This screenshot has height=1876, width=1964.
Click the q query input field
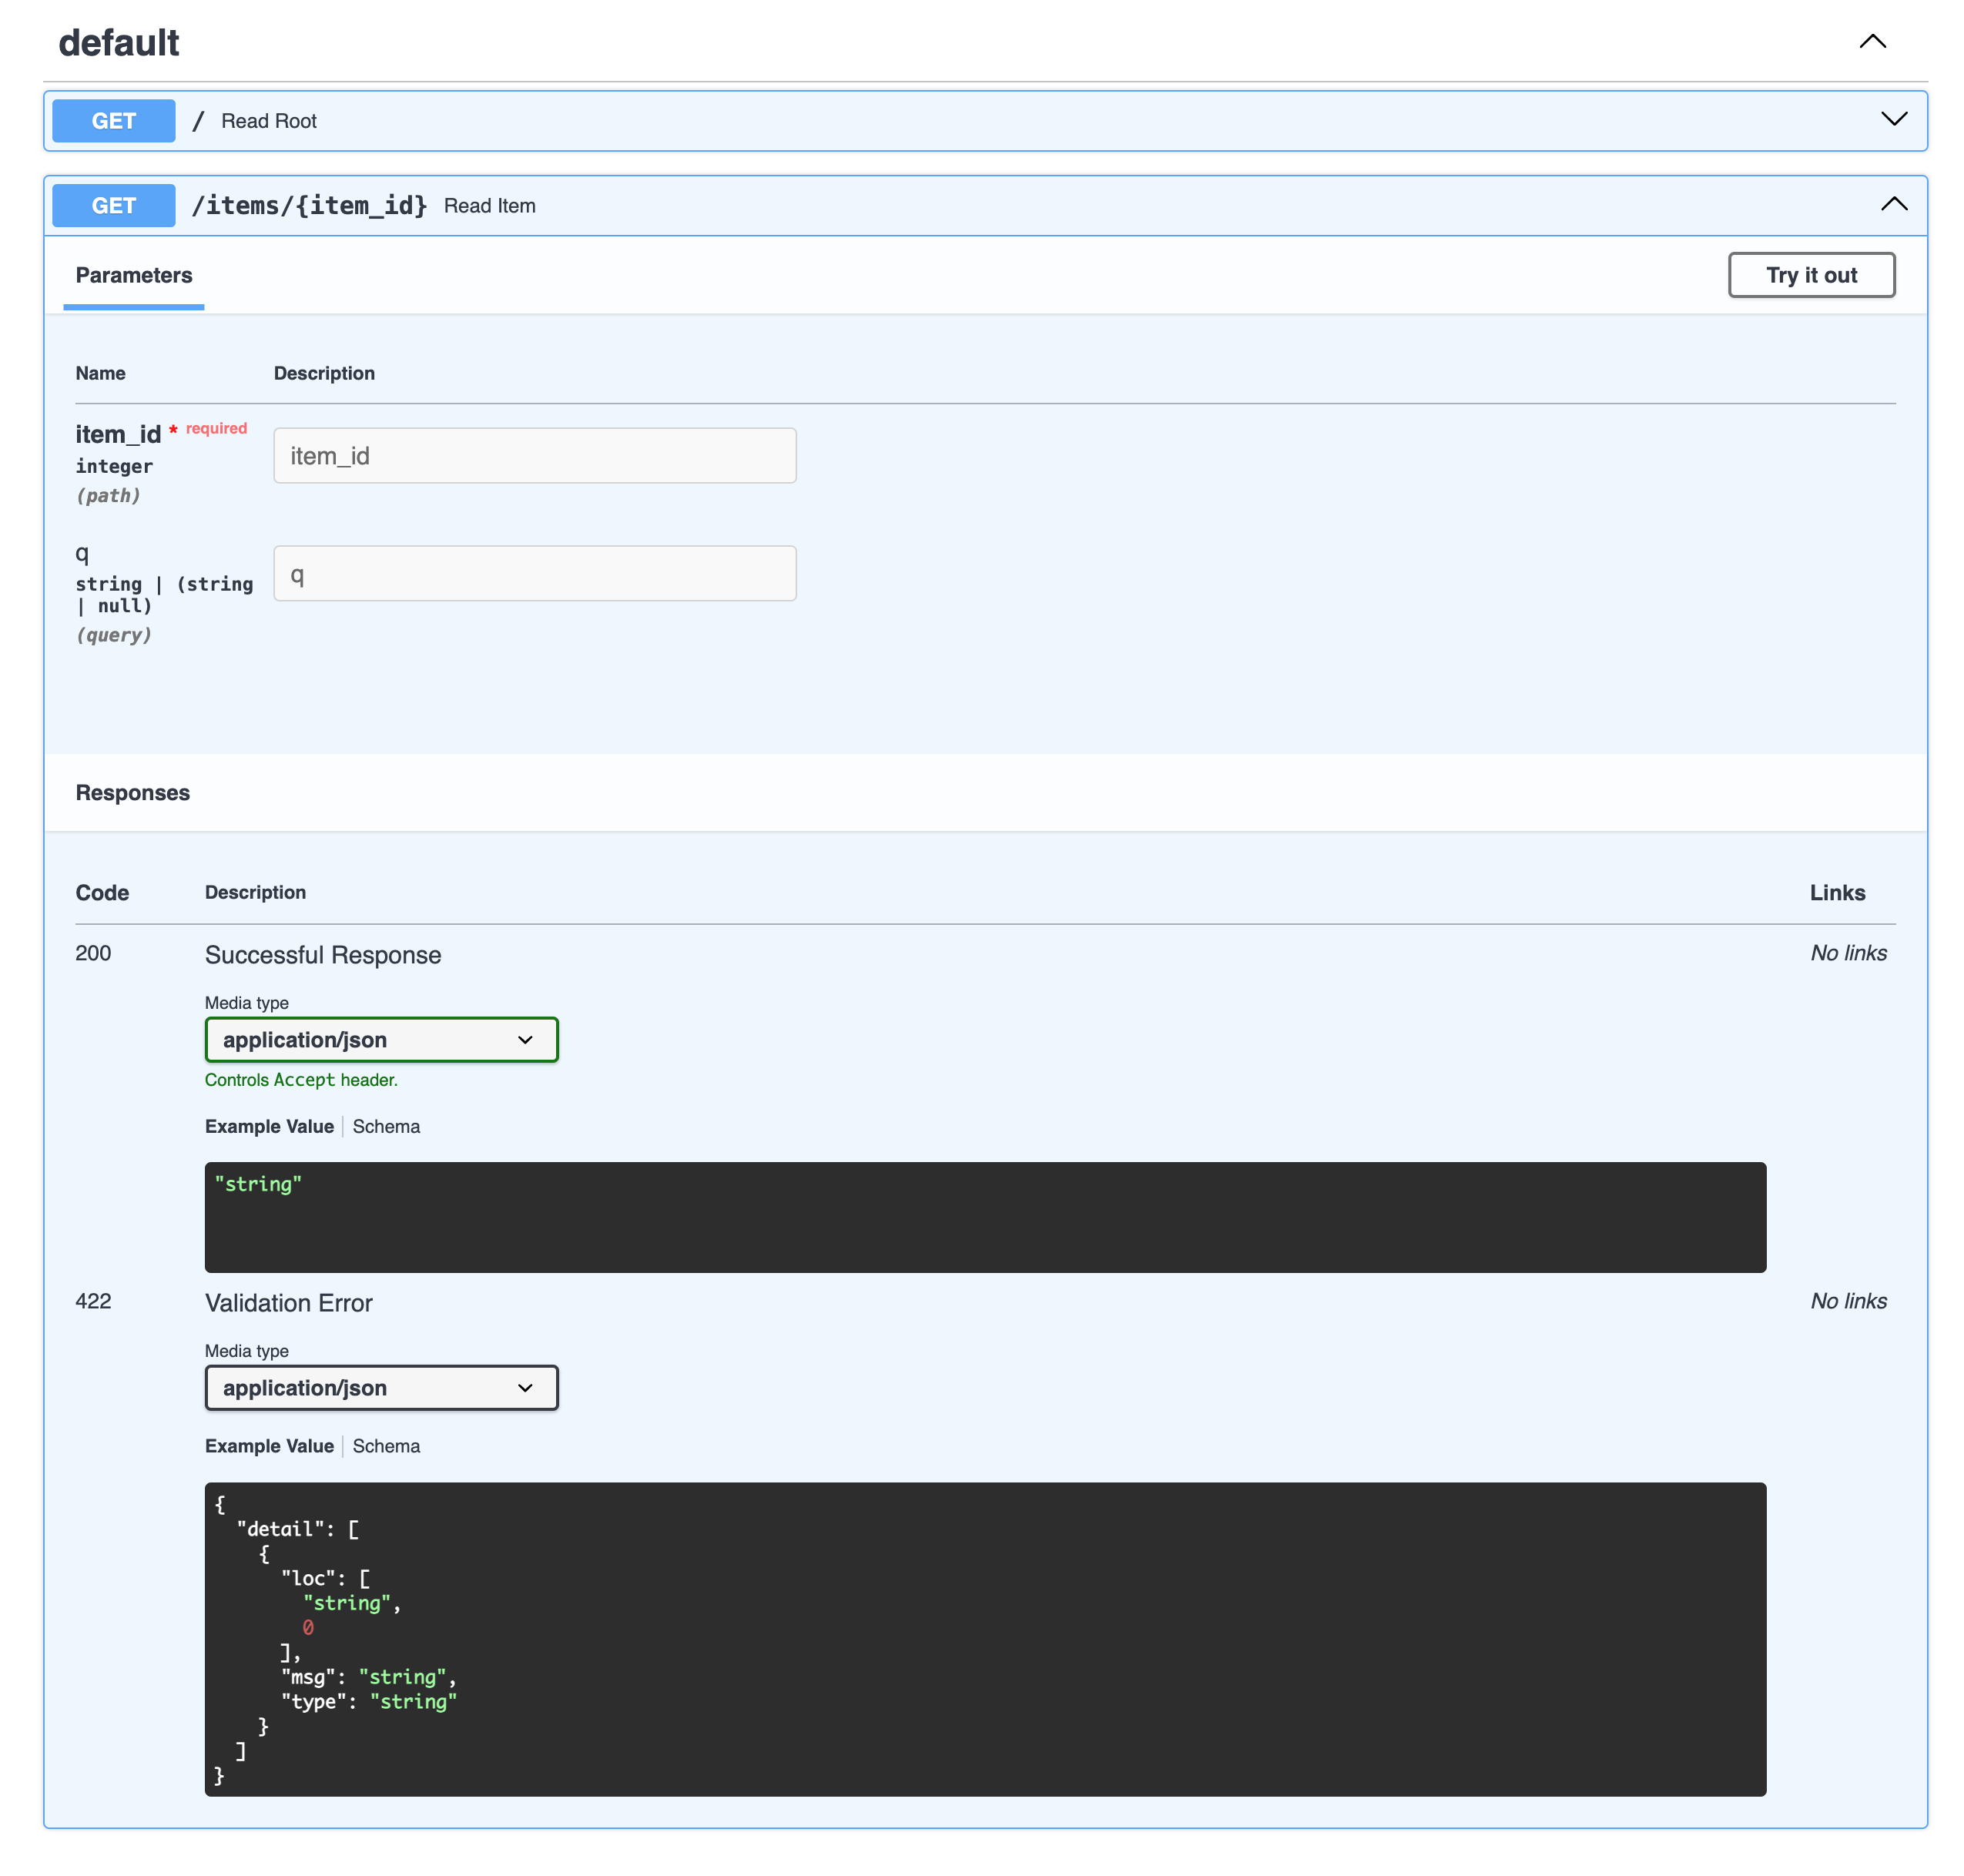click(x=534, y=574)
